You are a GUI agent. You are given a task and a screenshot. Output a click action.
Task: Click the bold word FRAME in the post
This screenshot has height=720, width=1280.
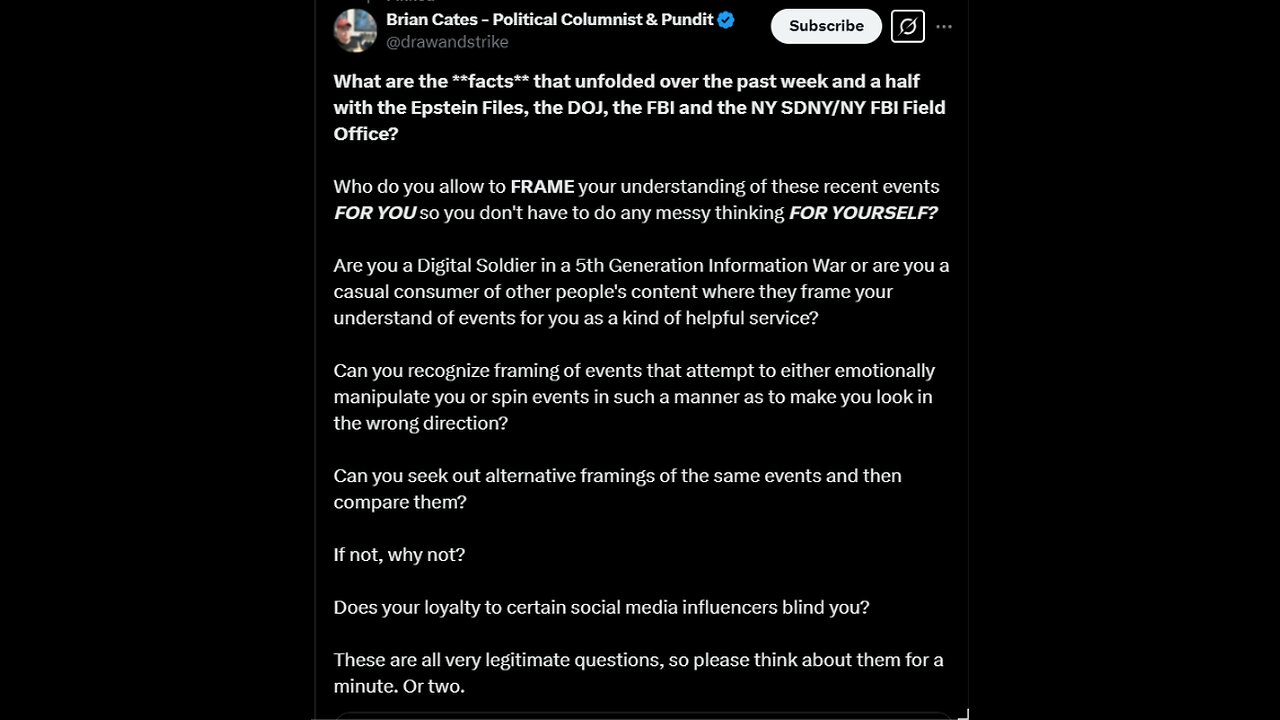click(x=542, y=186)
